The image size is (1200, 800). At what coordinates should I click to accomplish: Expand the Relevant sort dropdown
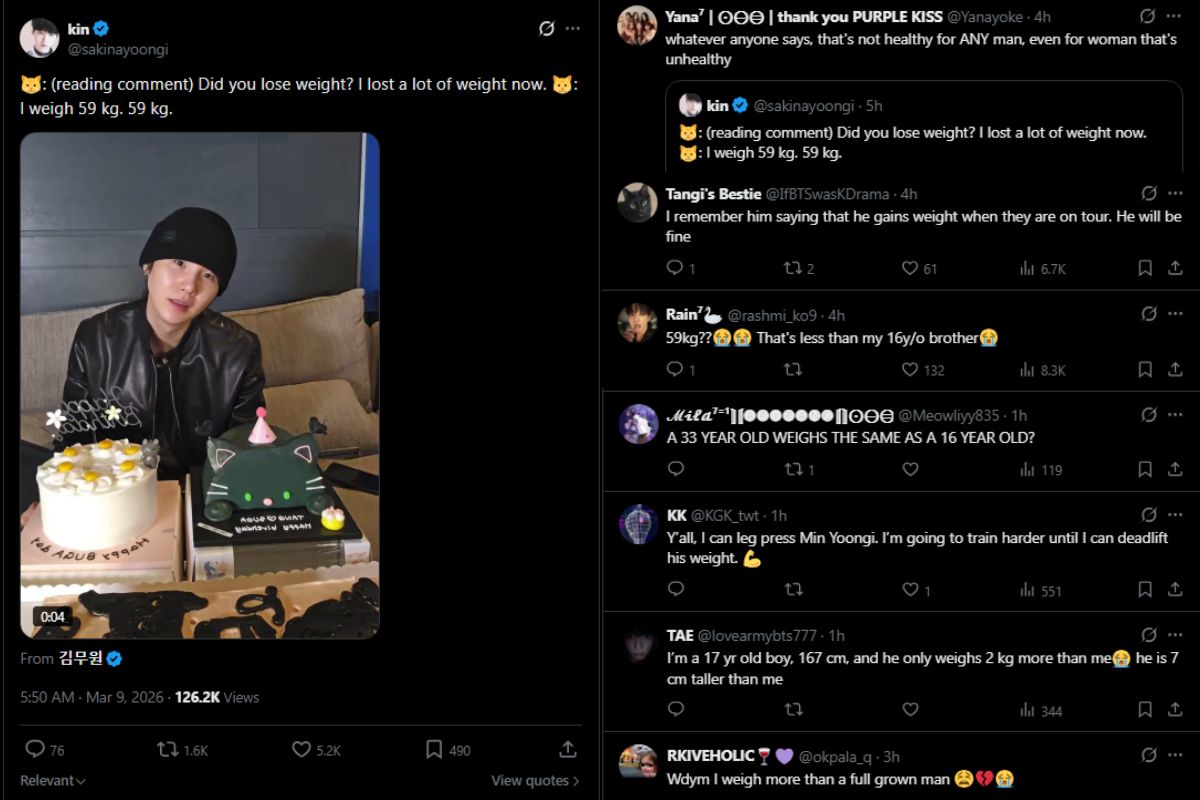click(x=53, y=781)
